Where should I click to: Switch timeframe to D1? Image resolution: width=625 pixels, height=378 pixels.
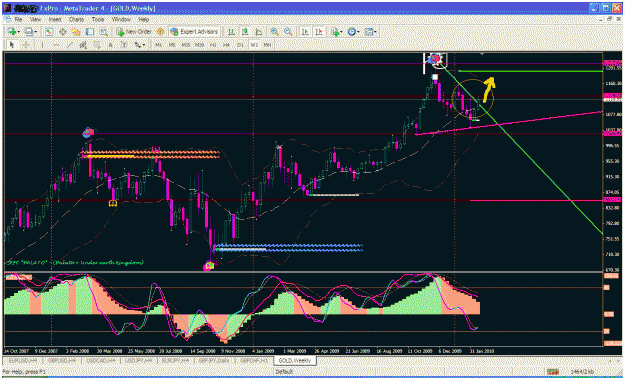[x=240, y=45]
